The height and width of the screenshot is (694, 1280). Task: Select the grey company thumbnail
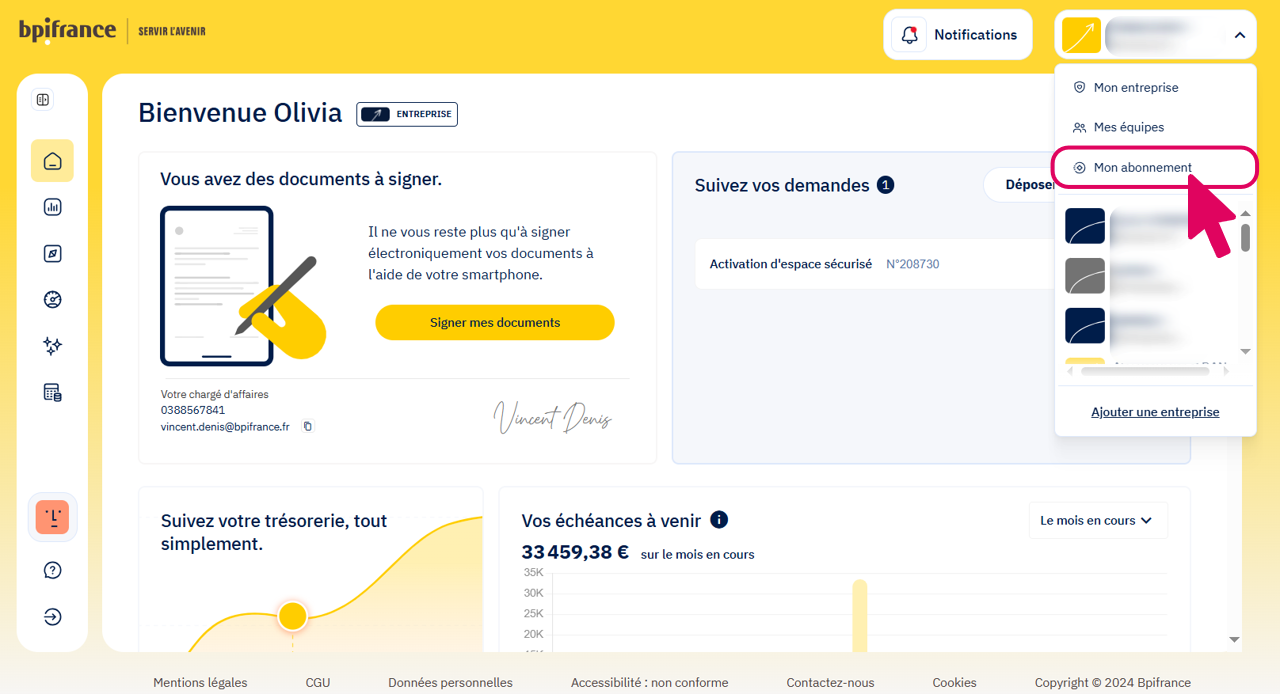click(x=1085, y=276)
